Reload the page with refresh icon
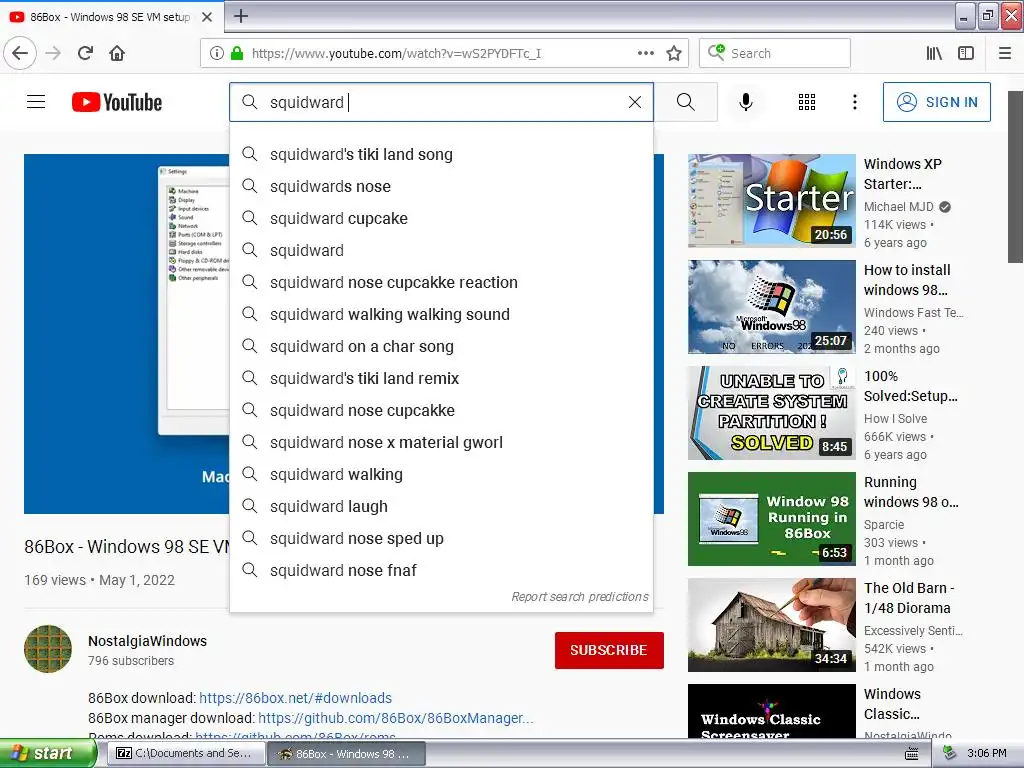The width and height of the screenshot is (1024, 768). (x=86, y=53)
